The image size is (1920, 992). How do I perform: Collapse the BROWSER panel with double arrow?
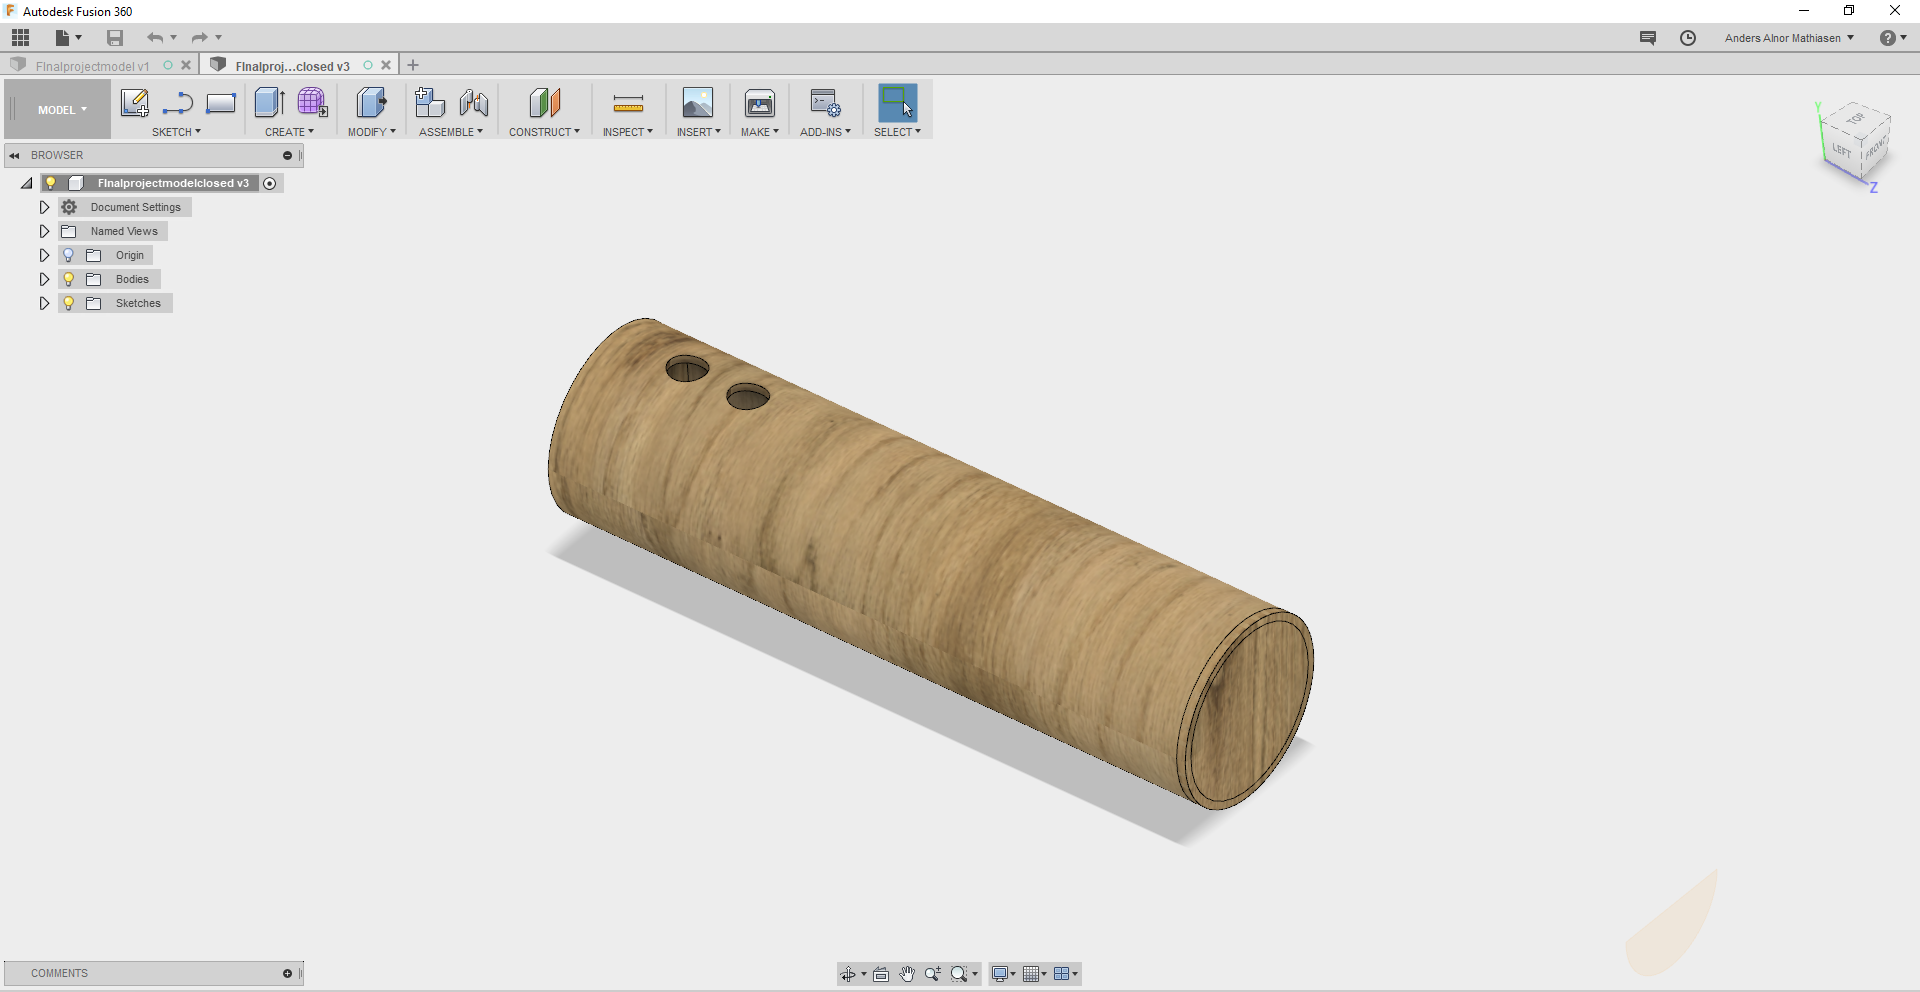[x=14, y=155]
